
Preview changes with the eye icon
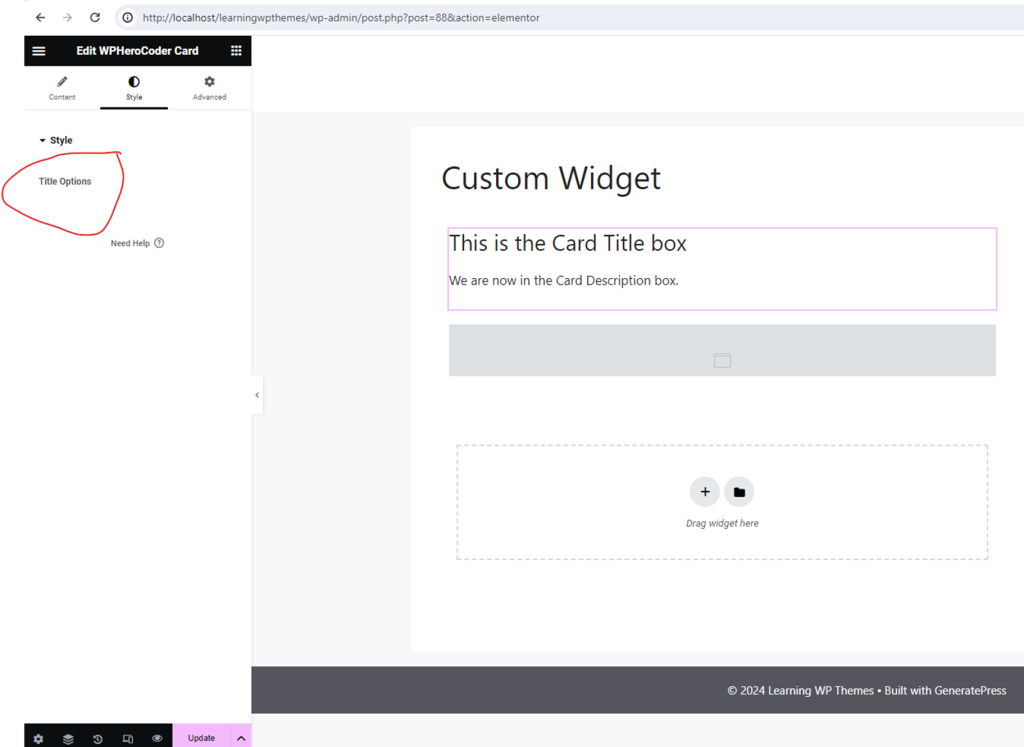157,738
